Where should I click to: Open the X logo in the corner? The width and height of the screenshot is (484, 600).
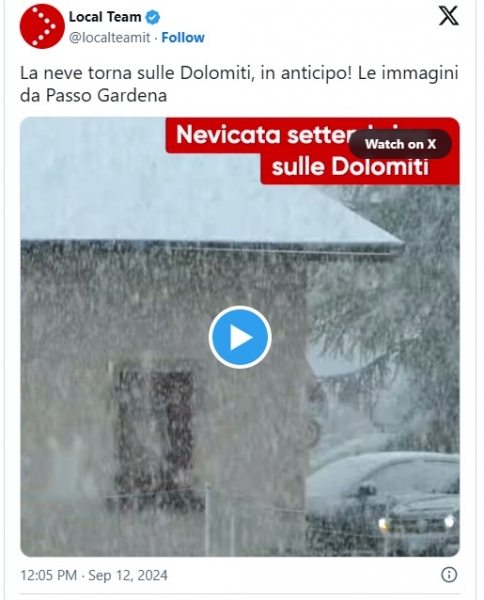(x=448, y=16)
